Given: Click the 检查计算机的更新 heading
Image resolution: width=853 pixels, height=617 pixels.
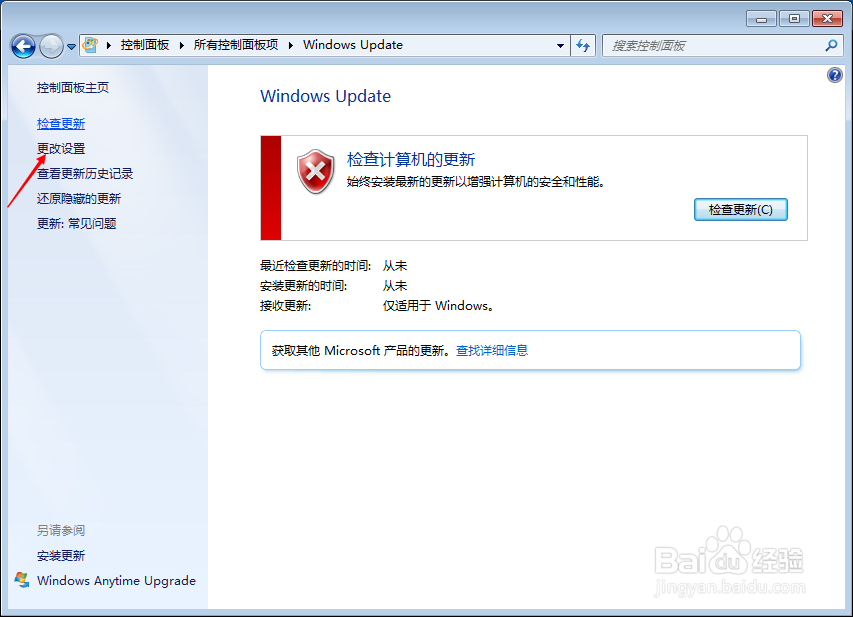Looking at the screenshot, I should point(411,159).
